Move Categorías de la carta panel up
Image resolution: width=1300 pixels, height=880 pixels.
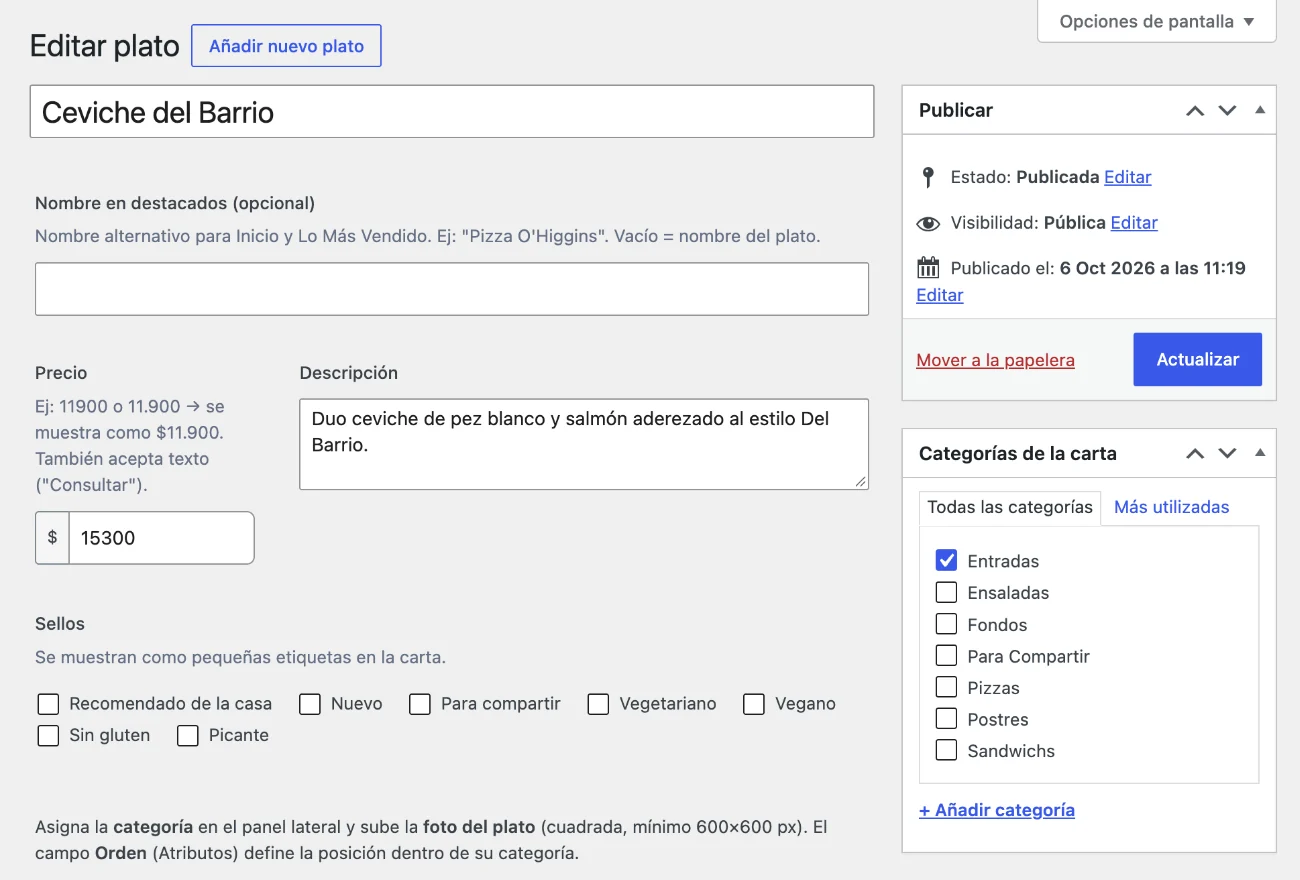click(x=1195, y=454)
